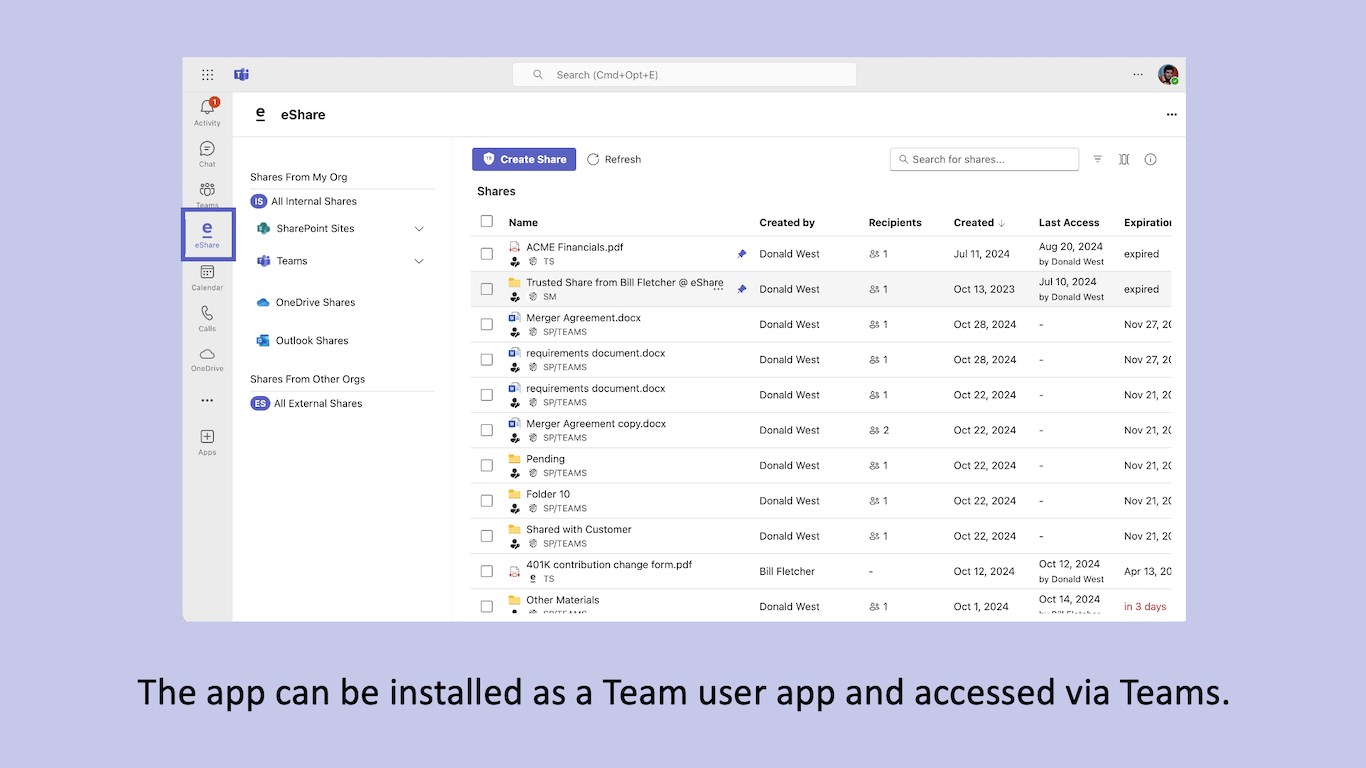Image resolution: width=1366 pixels, height=768 pixels.
Task: Expand the SharePoint Sites section
Action: (x=419, y=229)
